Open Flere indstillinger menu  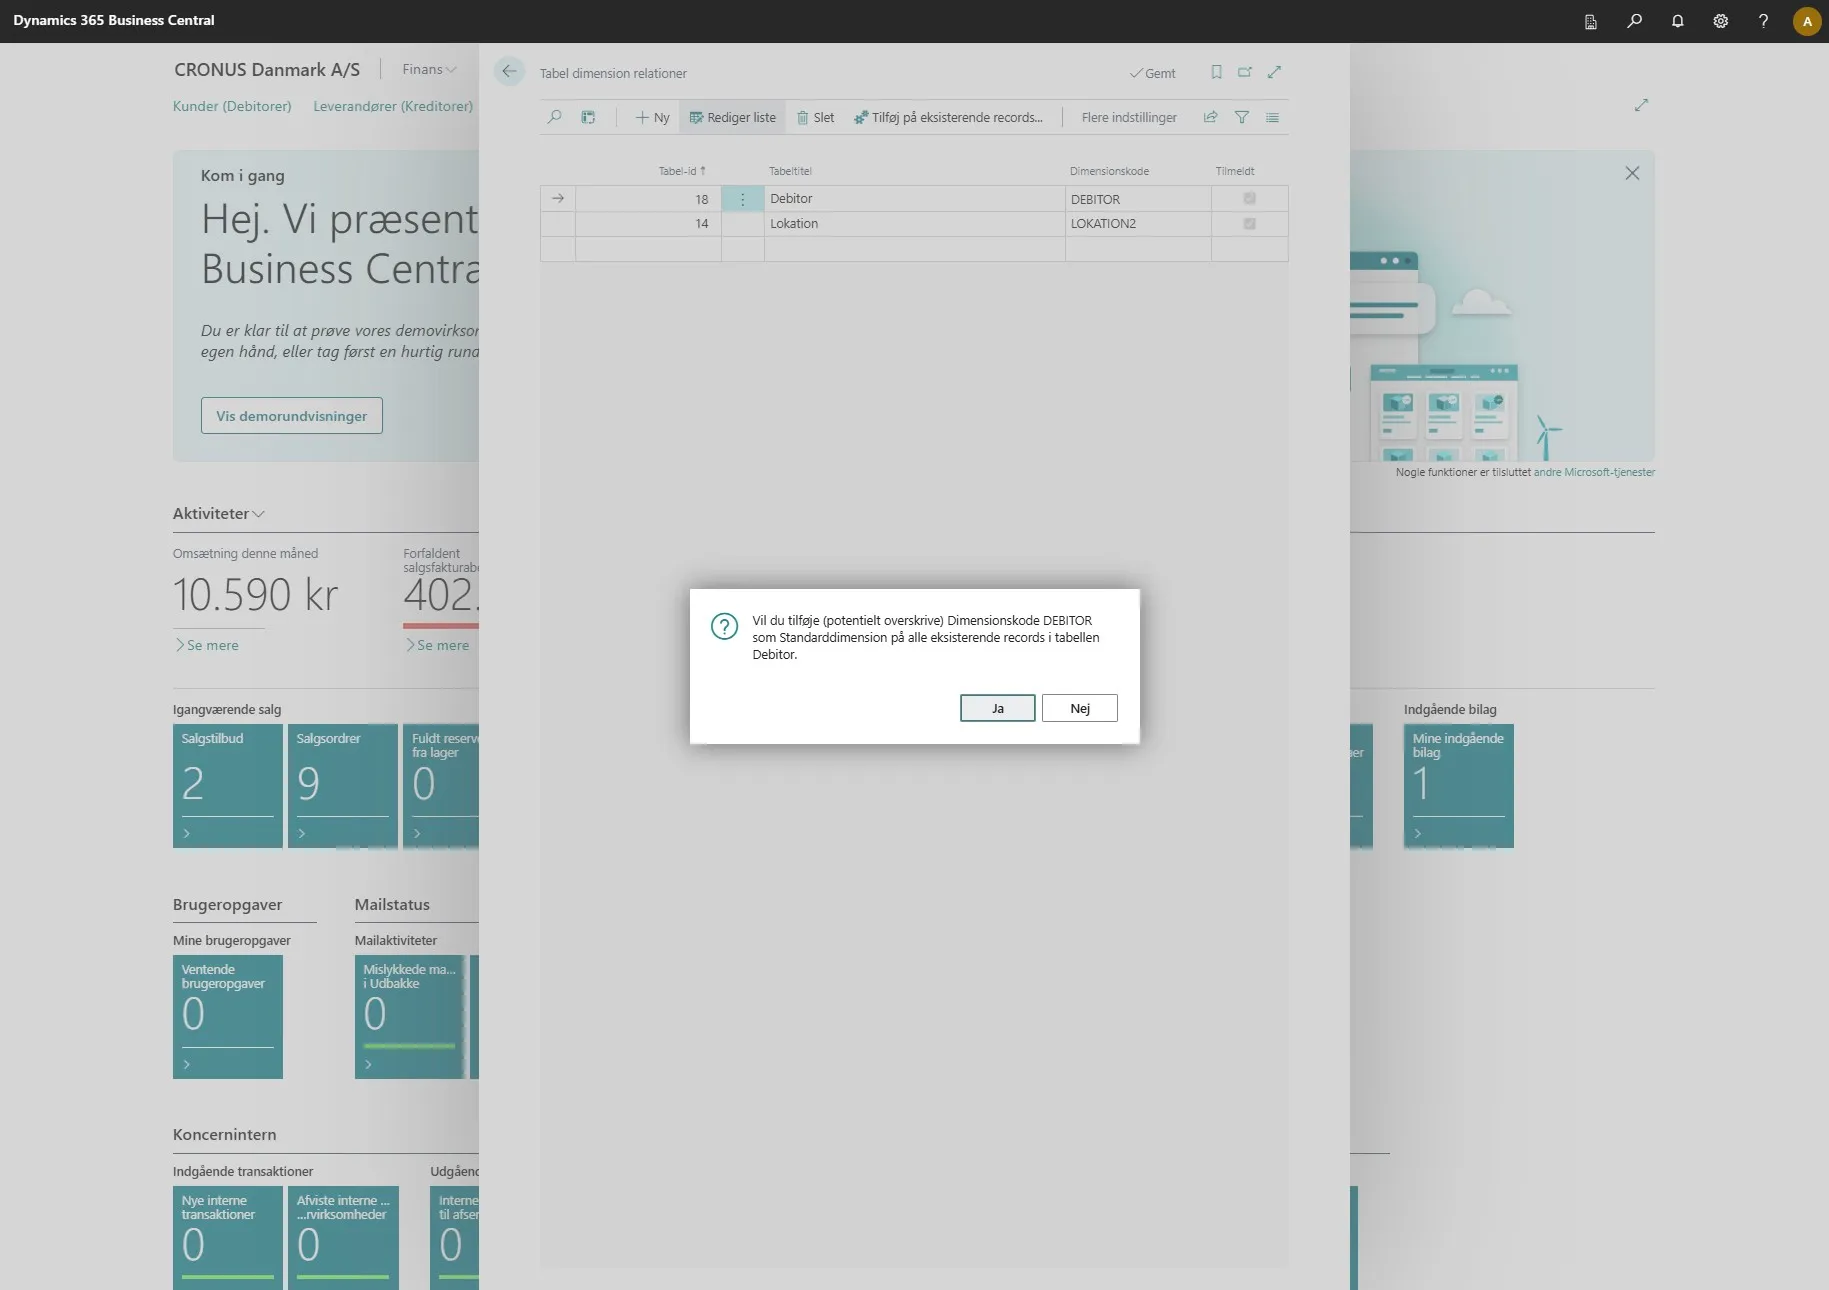[1129, 117]
